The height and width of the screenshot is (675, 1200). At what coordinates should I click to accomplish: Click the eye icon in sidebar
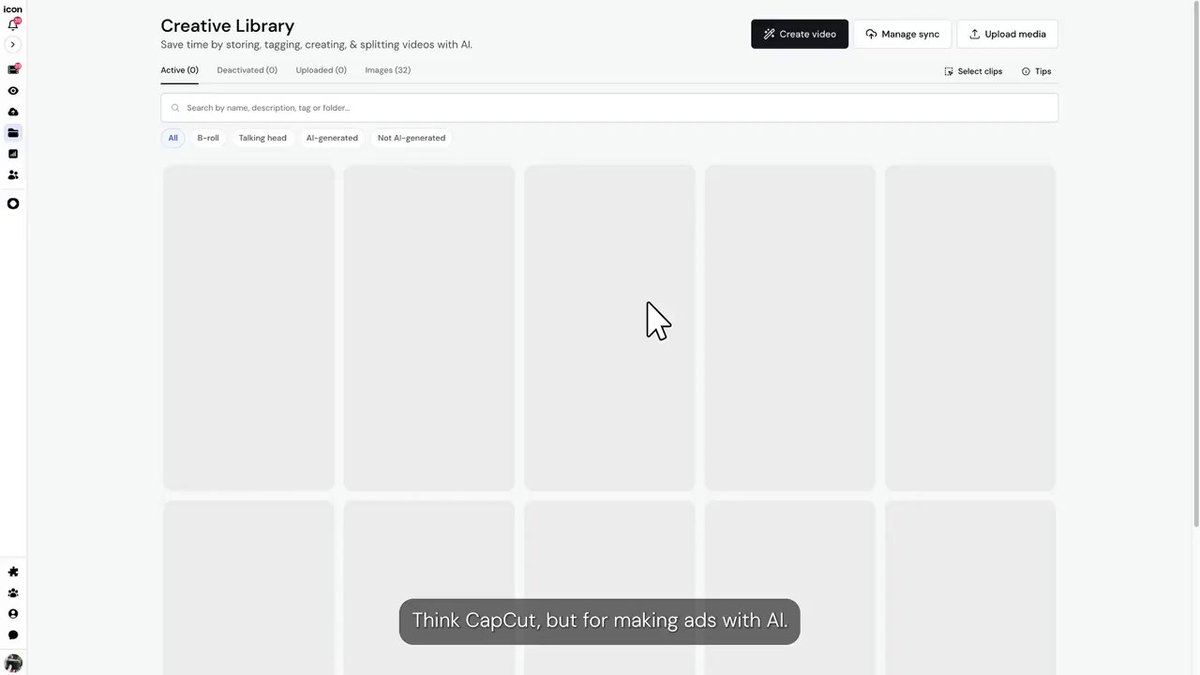(x=13, y=91)
